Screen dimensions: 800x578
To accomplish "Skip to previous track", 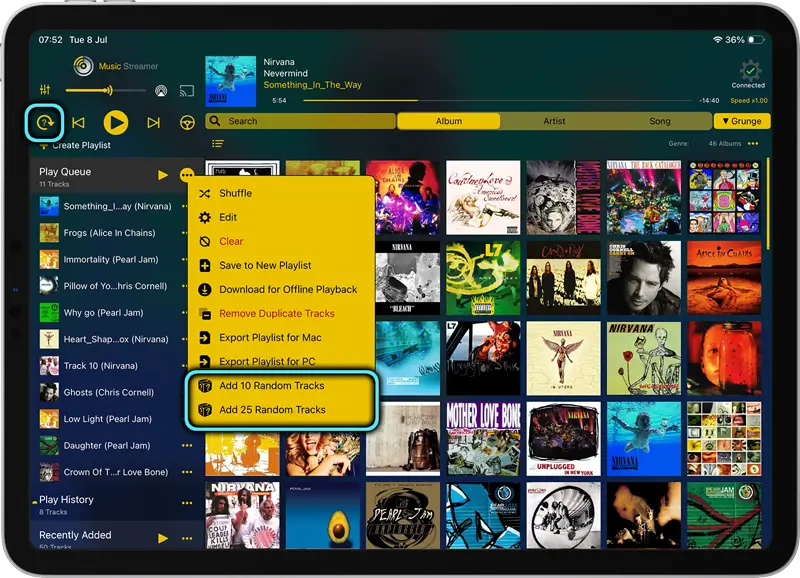I will click(x=79, y=122).
